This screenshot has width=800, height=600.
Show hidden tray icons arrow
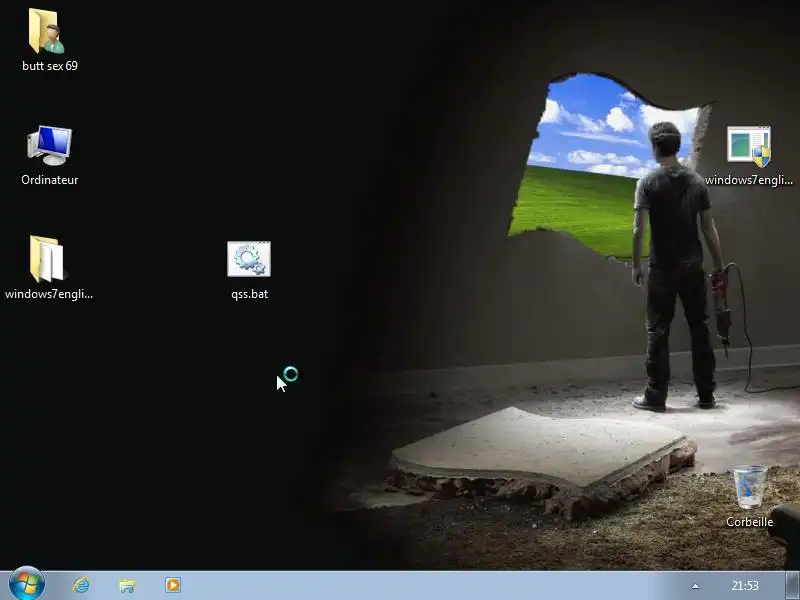(x=695, y=586)
